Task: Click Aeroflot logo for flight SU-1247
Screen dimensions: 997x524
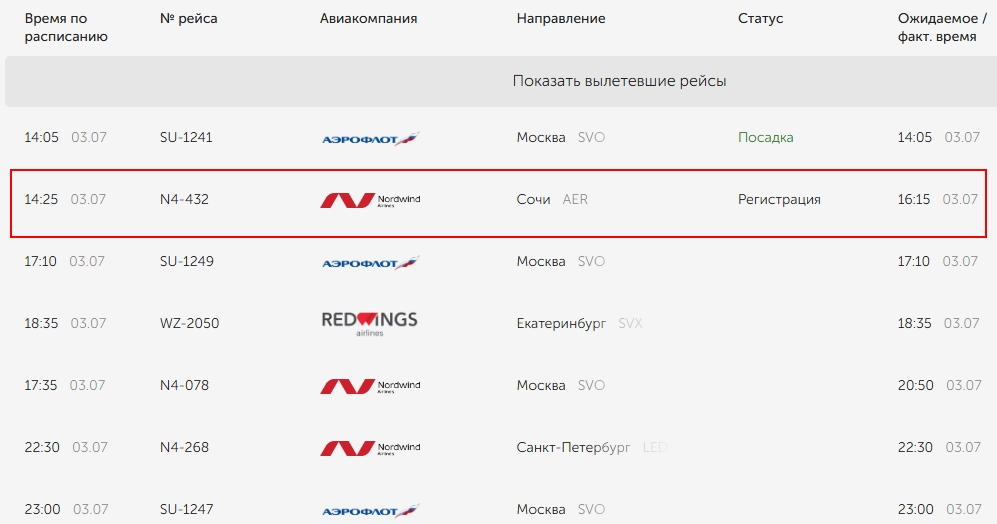Action: (370, 510)
